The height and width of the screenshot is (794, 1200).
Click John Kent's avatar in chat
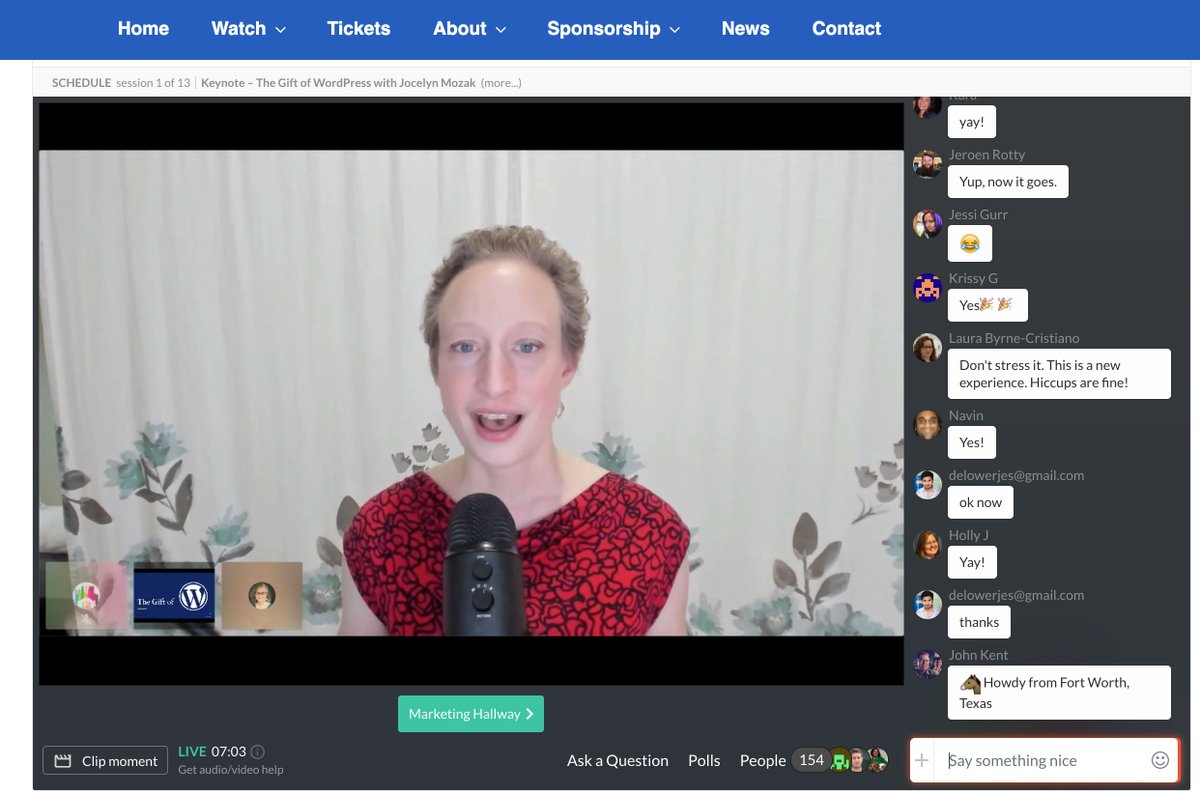click(x=928, y=664)
